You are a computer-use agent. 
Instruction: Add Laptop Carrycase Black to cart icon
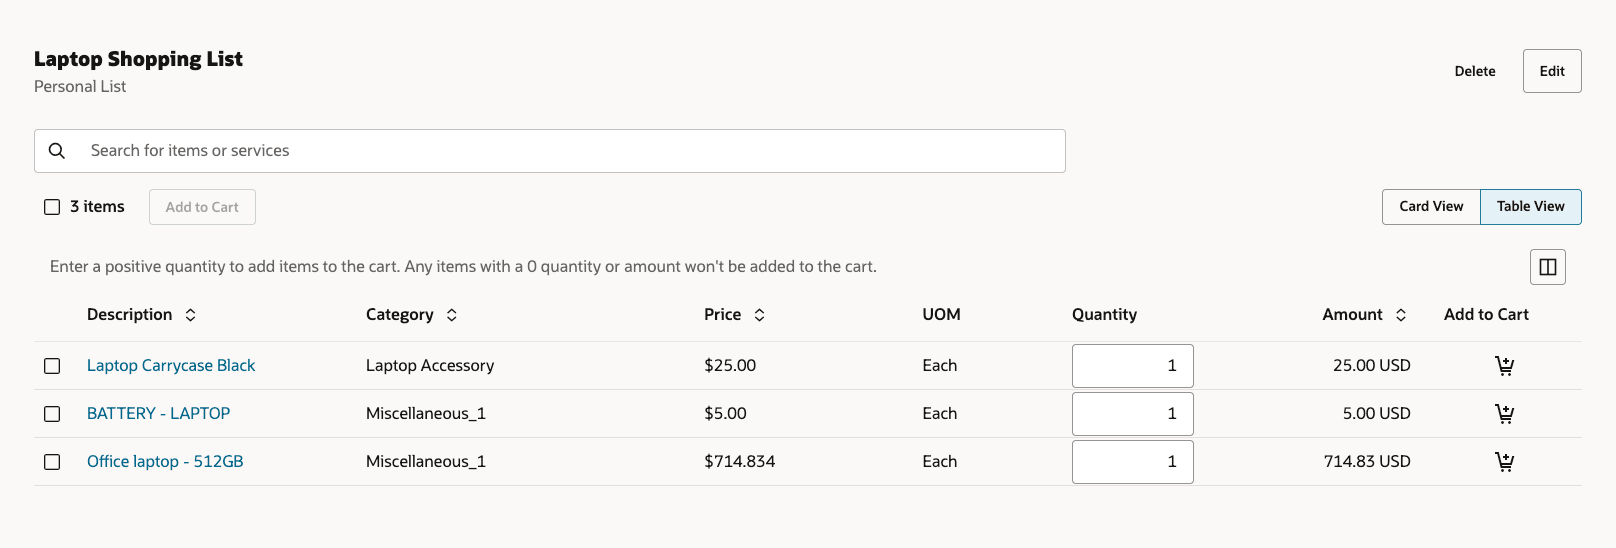(1504, 366)
